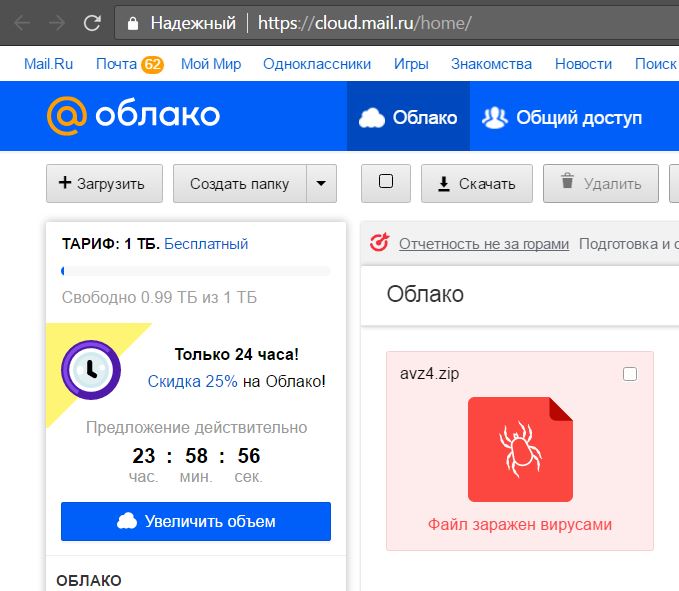Reload the page with refresh icon
The width and height of the screenshot is (679, 591).
point(92,23)
